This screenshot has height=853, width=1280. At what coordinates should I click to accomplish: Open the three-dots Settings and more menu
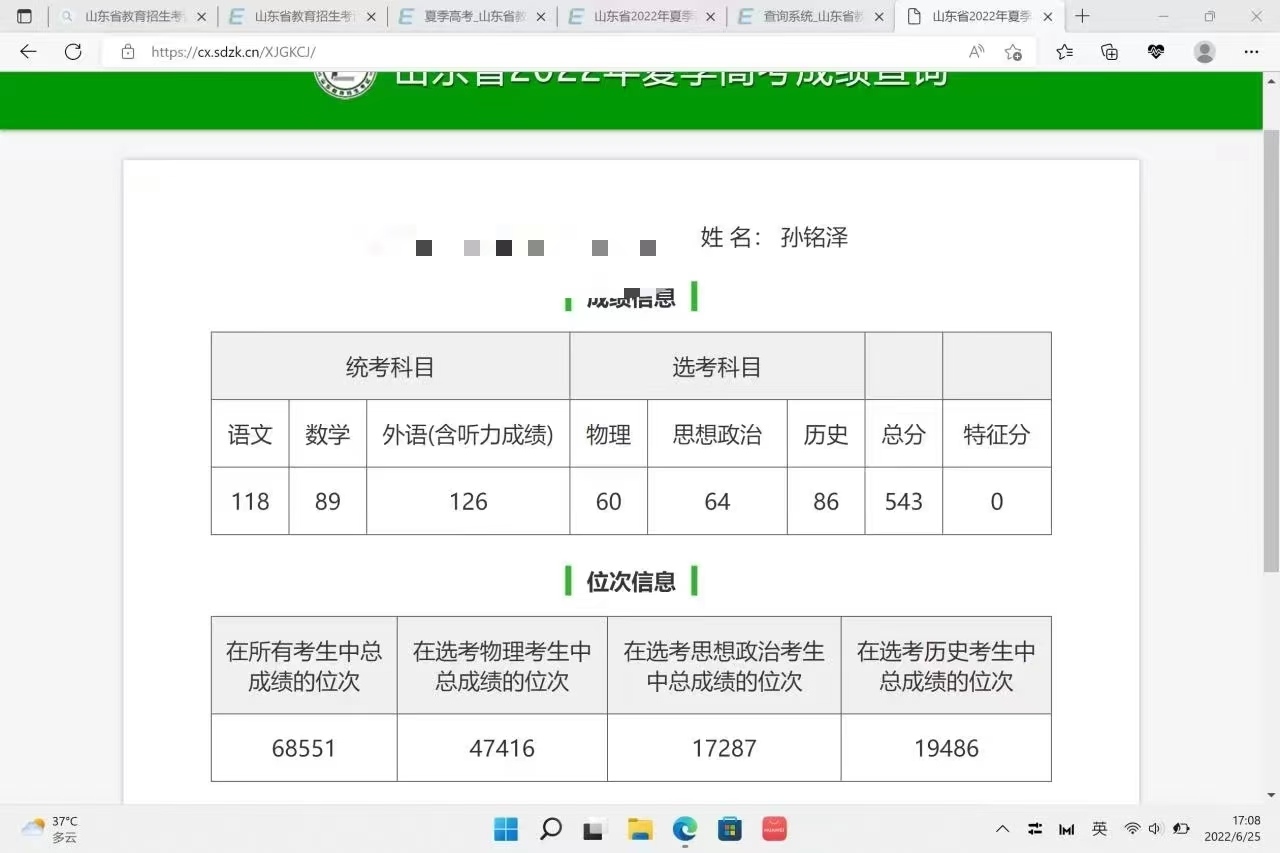(x=1251, y=52)
